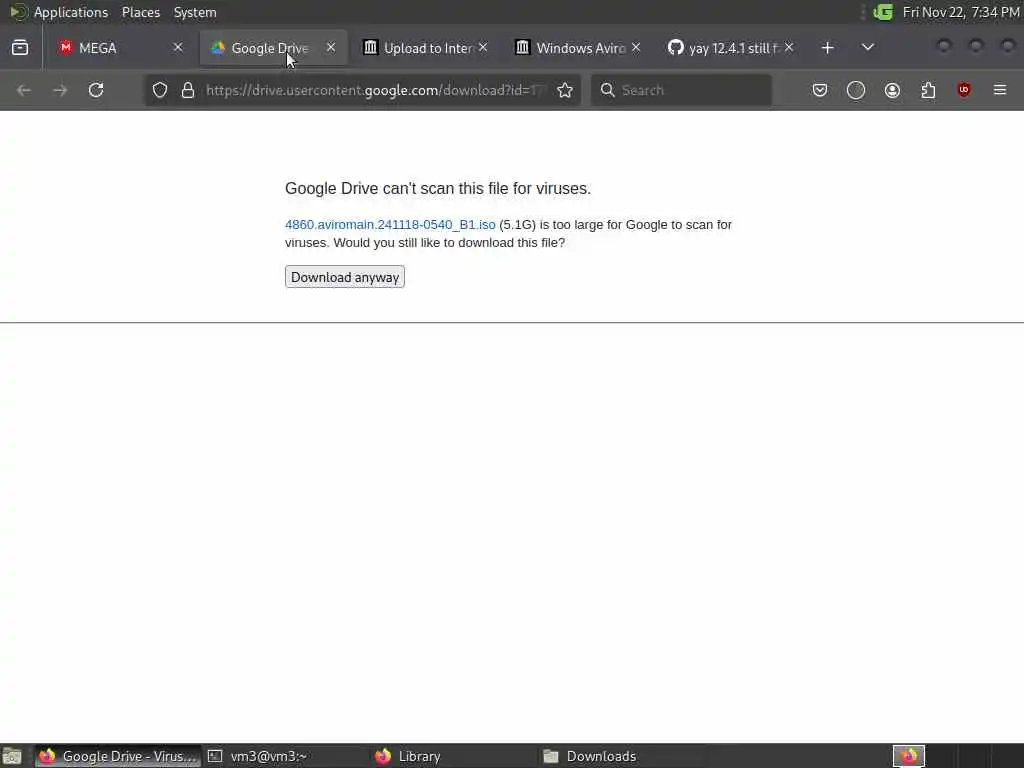Open Firefox View tab overview icon
Screen dimensions: 1024x768
20,48
